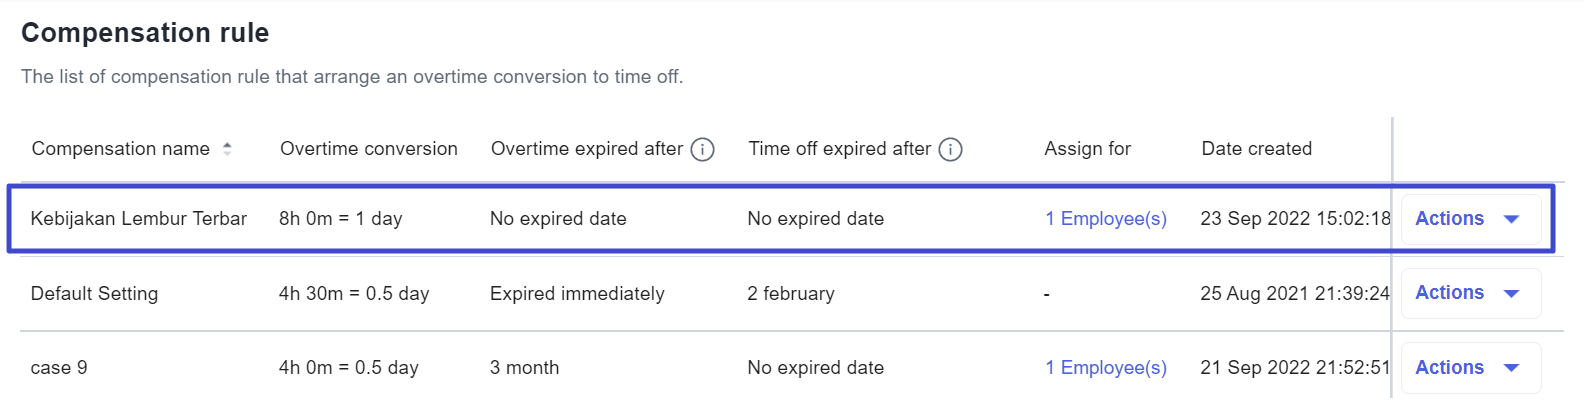1584x407 pixels.
Task: View 1 Employee(s) assigned to Kebijakan Lembur
Action: pos(1106,219)
